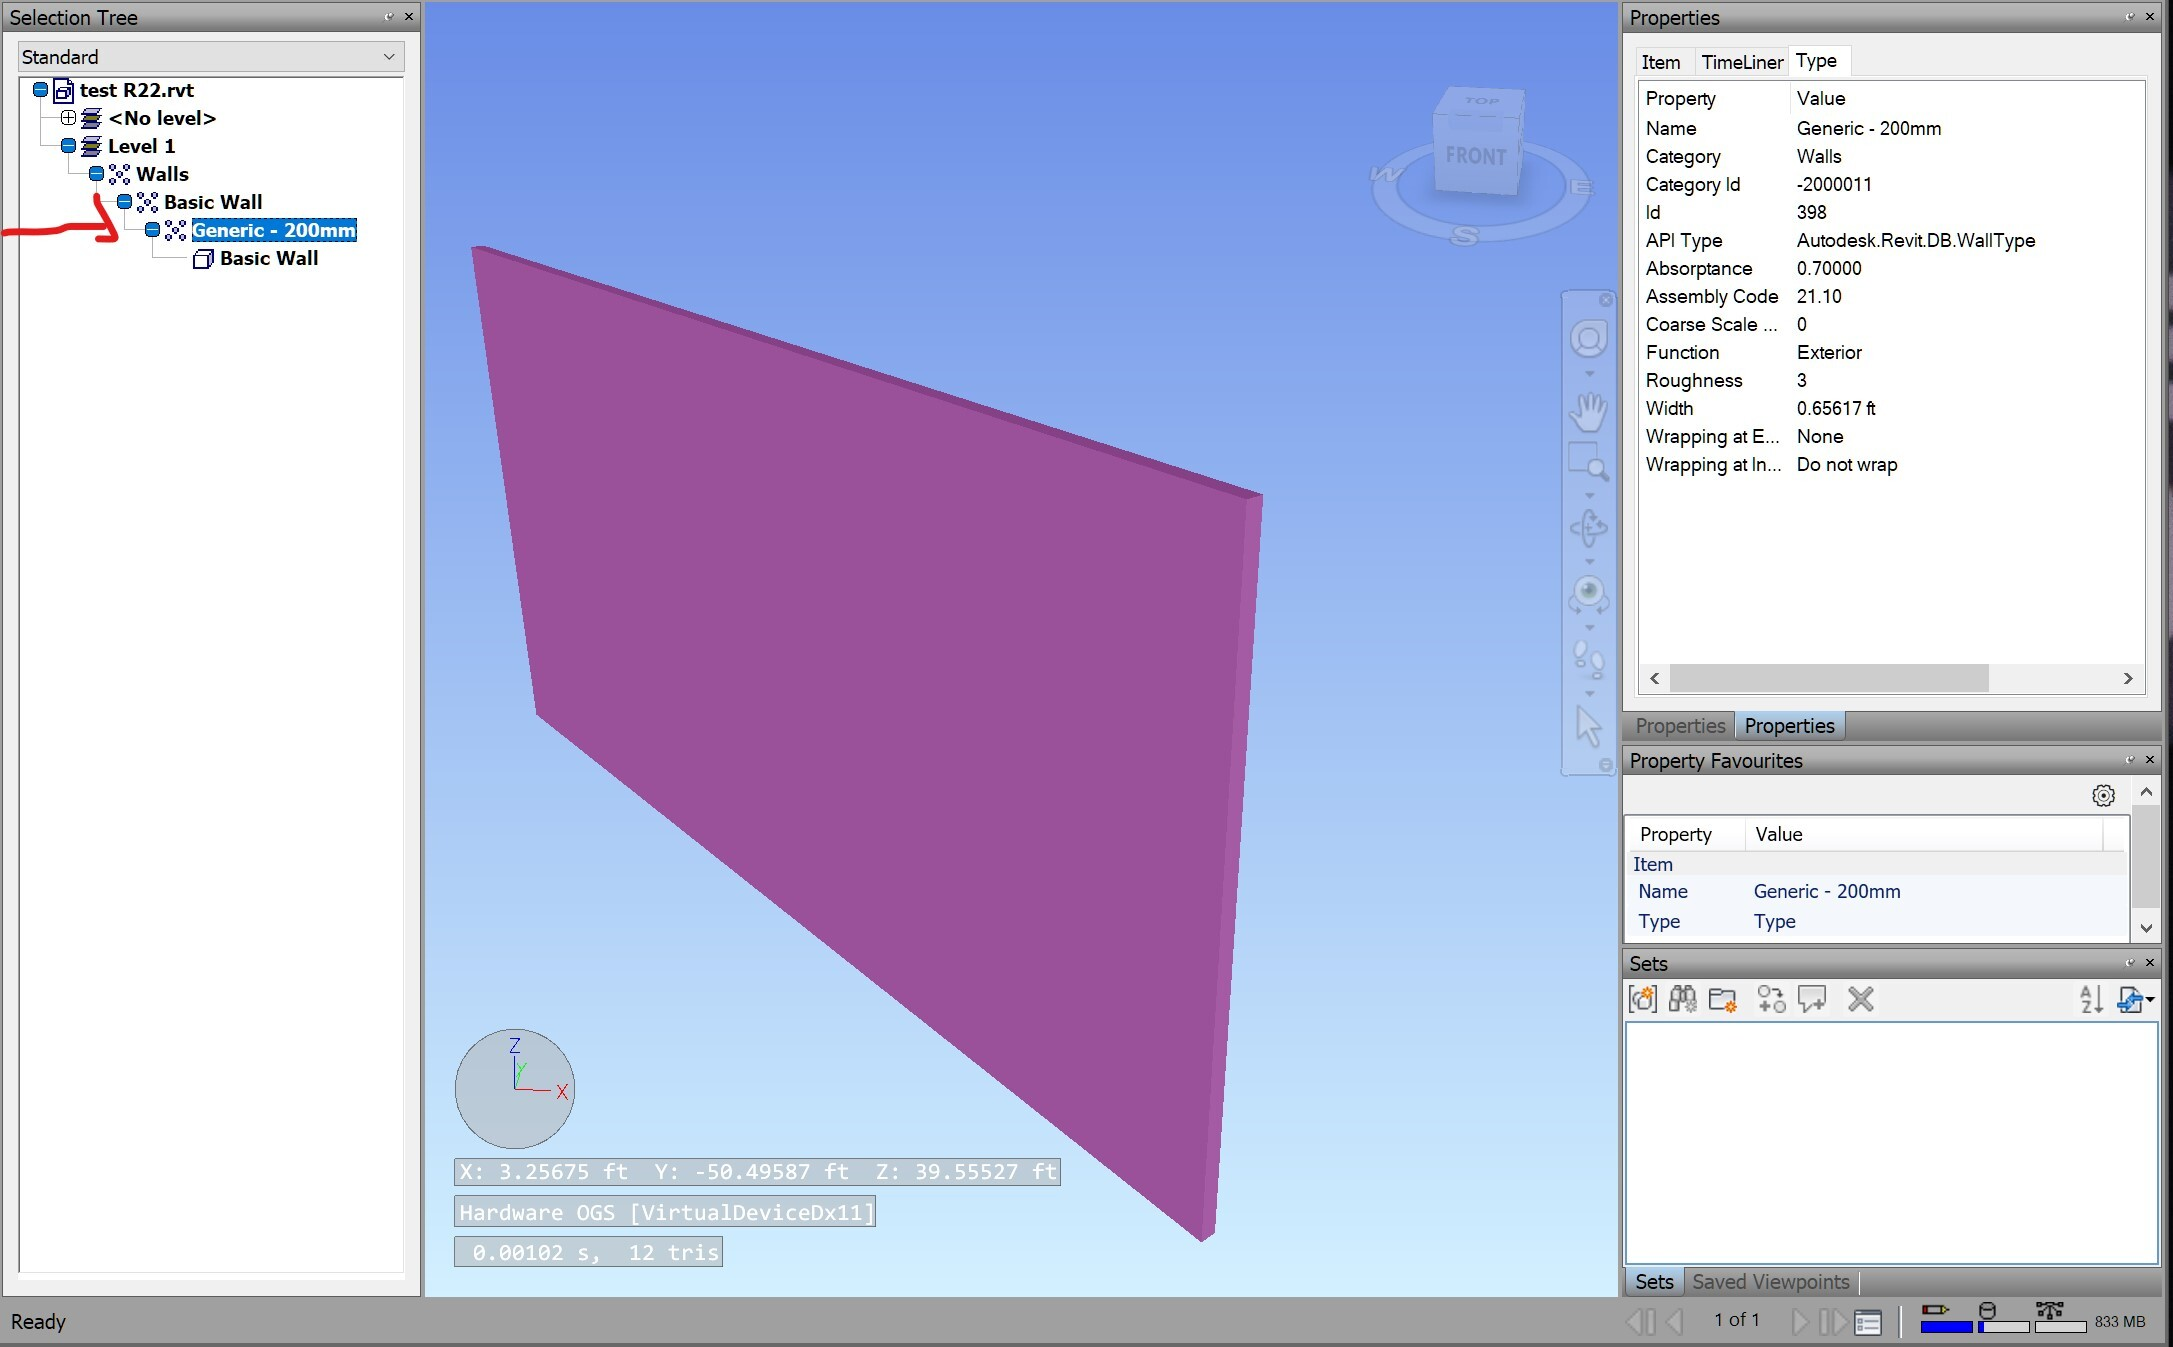Select the Orbit navigation tool
2173x1347 pixels.
tap(1590, 528)
